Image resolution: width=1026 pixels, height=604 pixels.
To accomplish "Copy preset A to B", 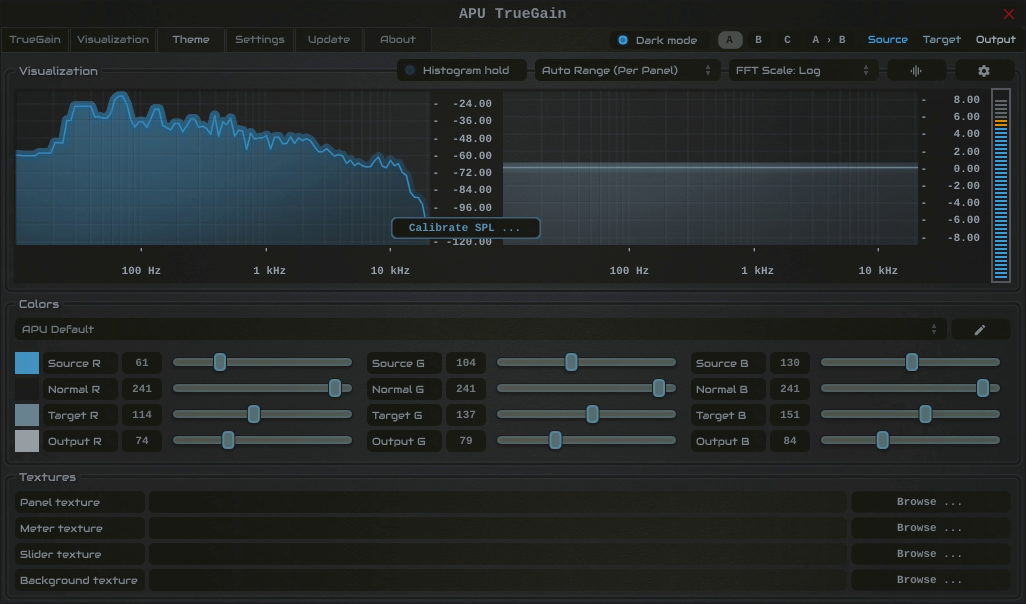I will pos(828,40).
